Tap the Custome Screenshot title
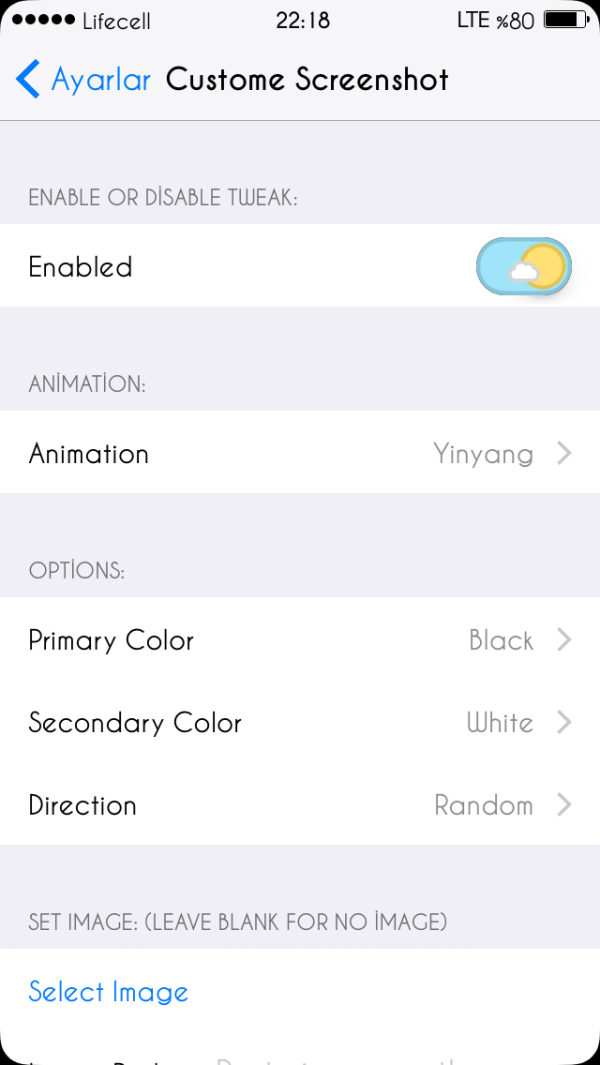The width and height of the screenshot is (600, 1065). click(x=307, y=79)
